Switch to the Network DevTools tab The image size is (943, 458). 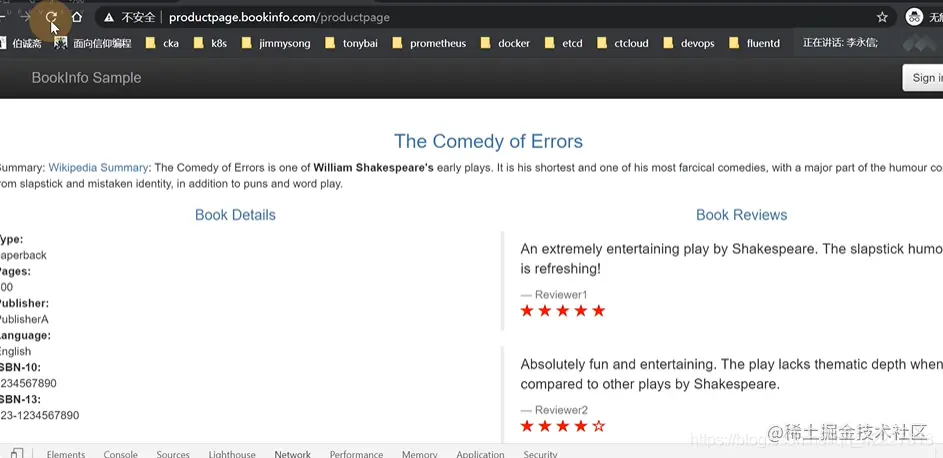(x=293, y=454)
